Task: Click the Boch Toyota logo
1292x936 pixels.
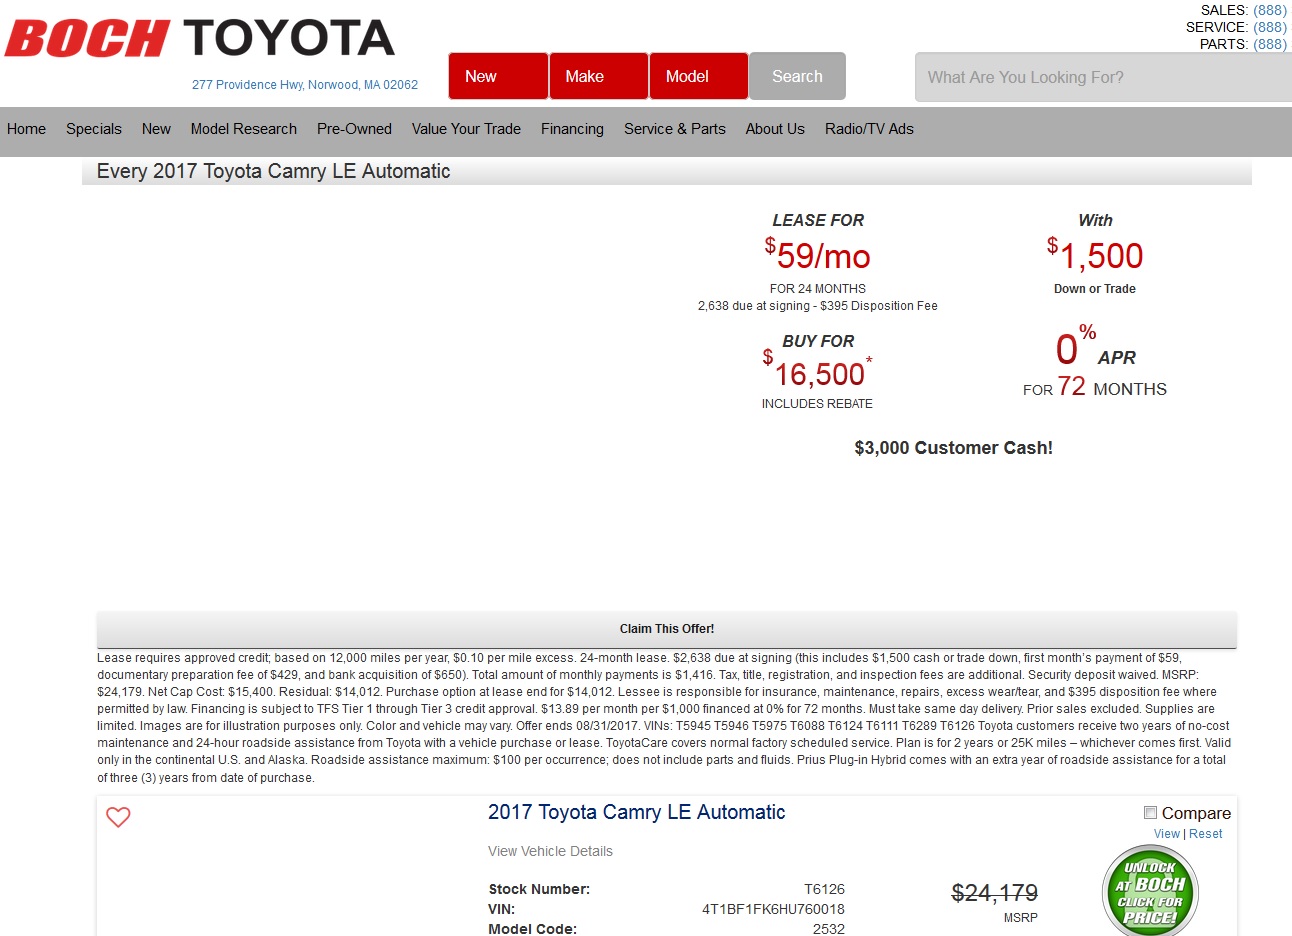Action: pyautogui.click(x=200, y=38)
